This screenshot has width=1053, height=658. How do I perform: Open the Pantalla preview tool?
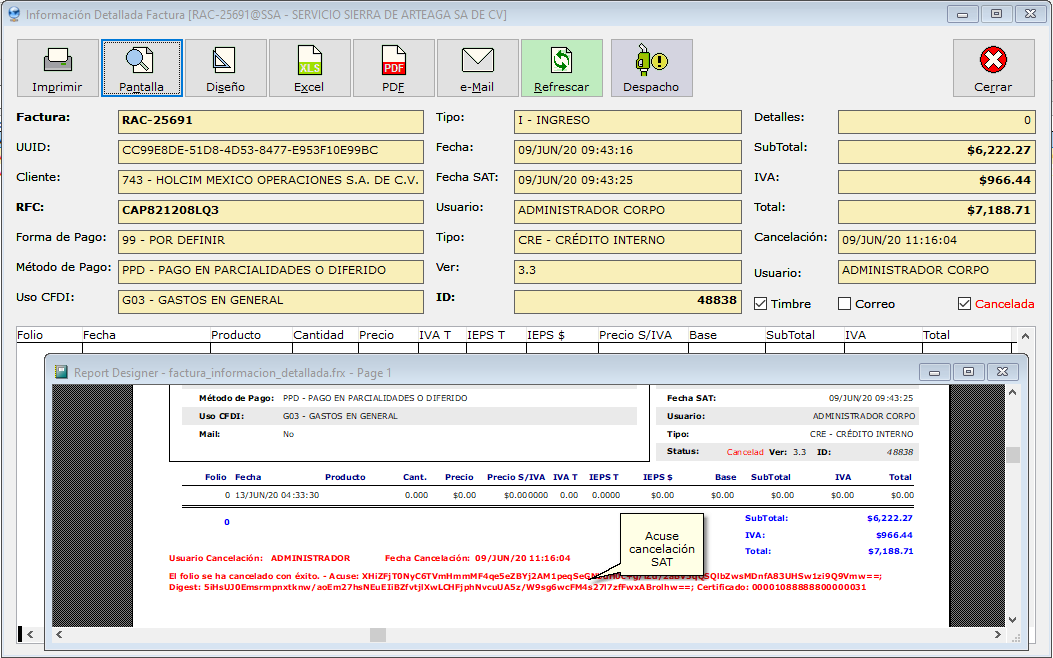coord(141,67)
